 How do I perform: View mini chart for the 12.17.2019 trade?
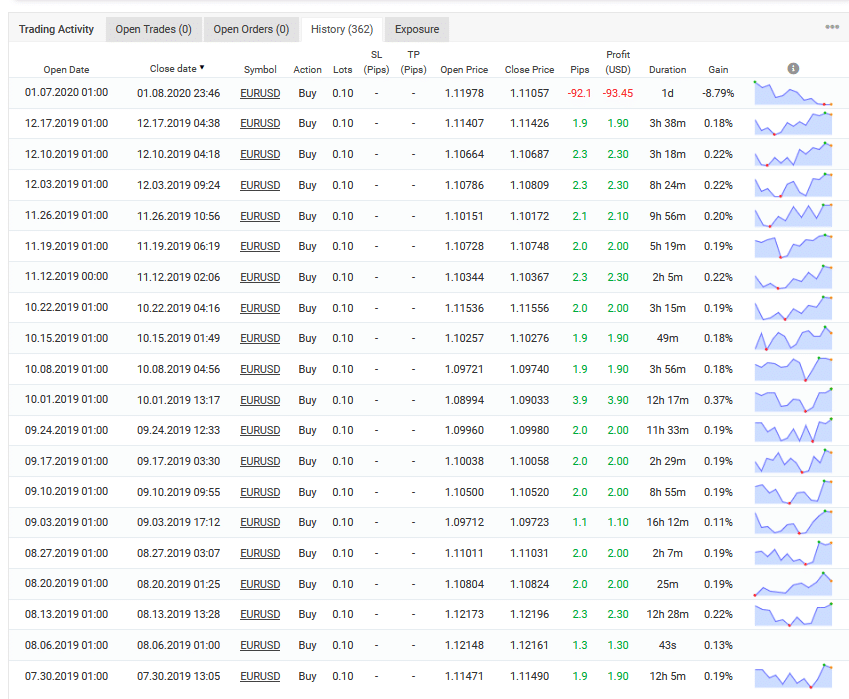point(794,124)
